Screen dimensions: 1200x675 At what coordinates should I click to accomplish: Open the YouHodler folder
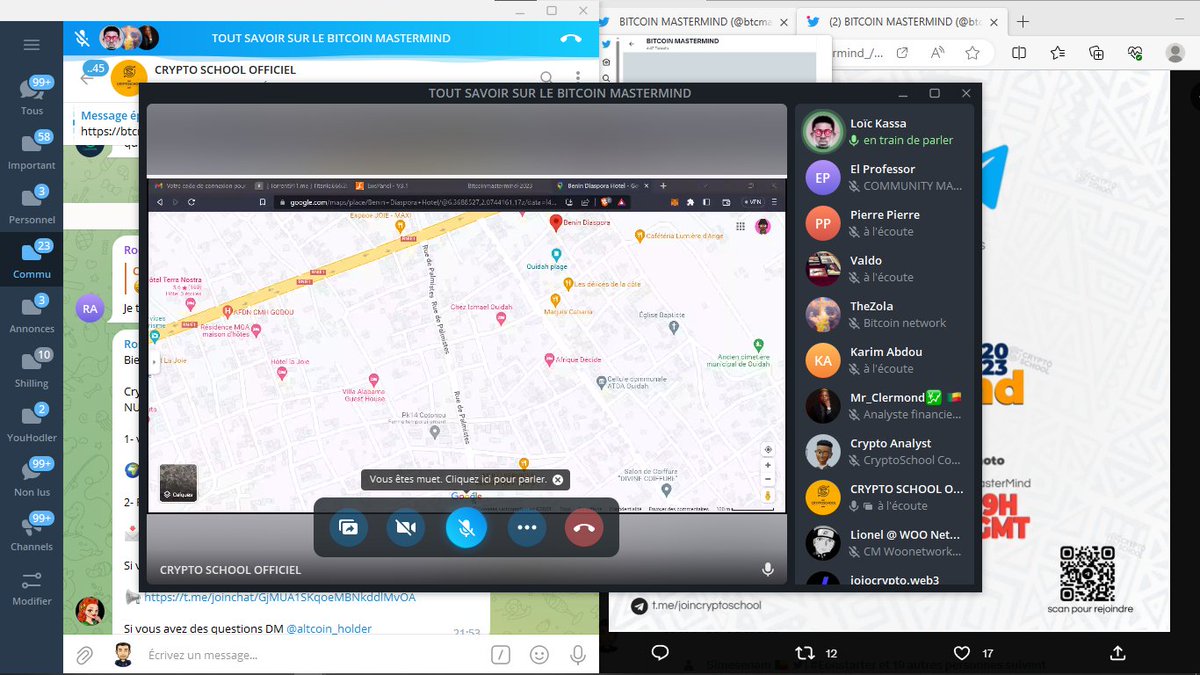point(32,422)
